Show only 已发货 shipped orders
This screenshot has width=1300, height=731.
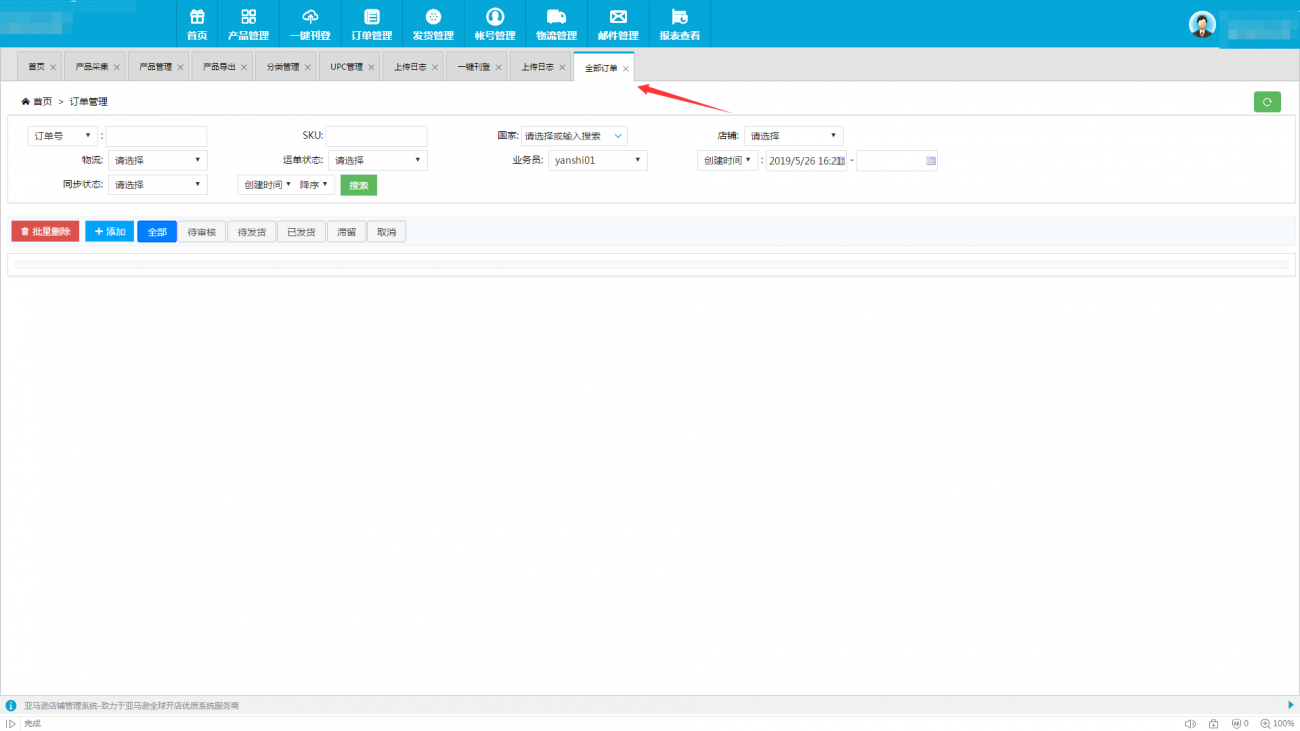pos(301,232)
